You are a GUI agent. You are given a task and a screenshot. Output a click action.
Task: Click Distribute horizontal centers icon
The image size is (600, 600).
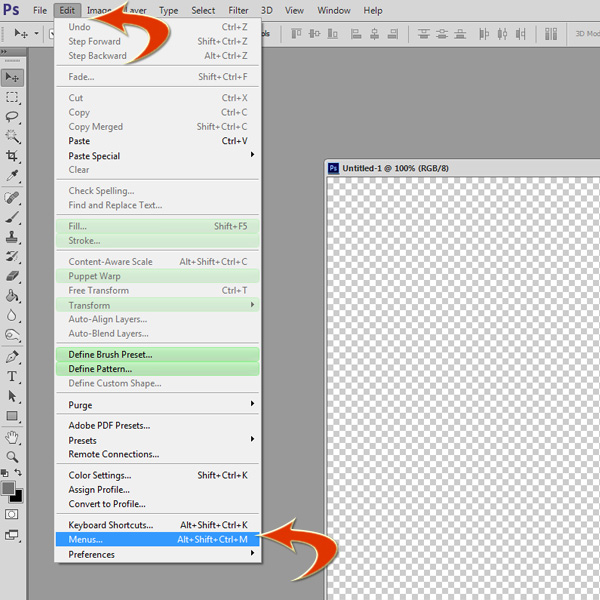tap(502, 34)
